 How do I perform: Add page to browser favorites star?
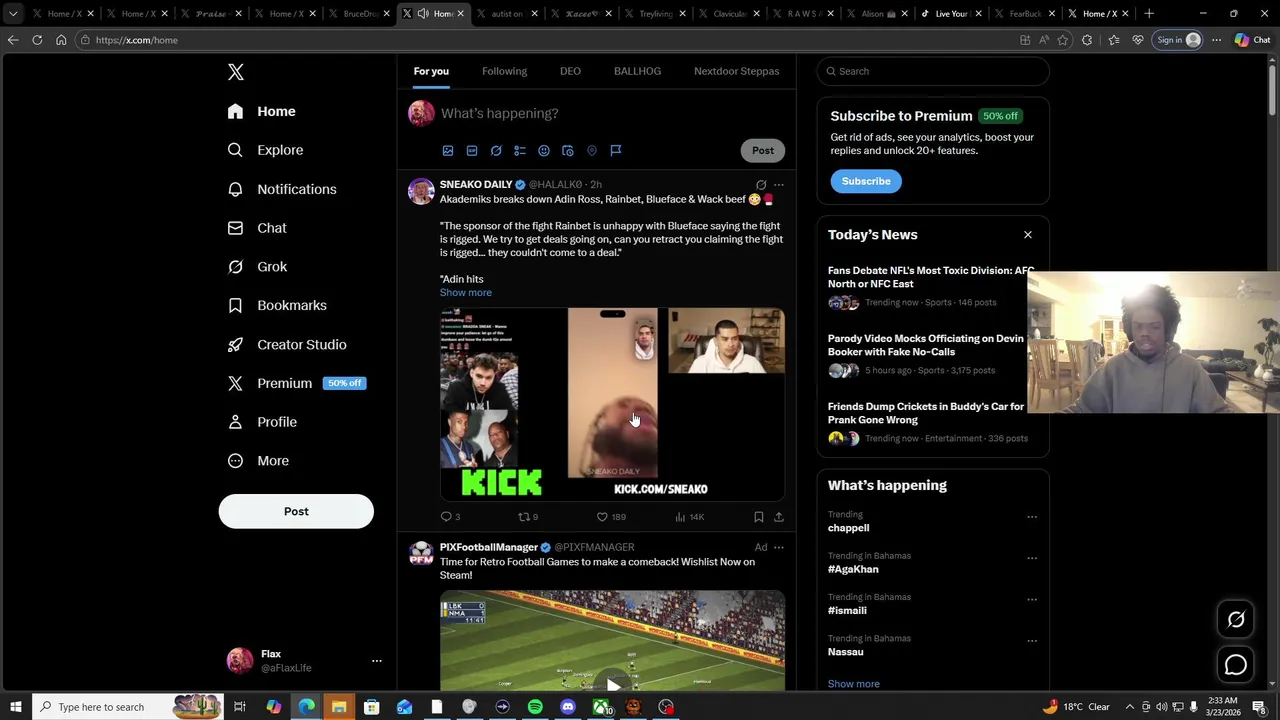pyautogui.click(x=1063, y=40)
